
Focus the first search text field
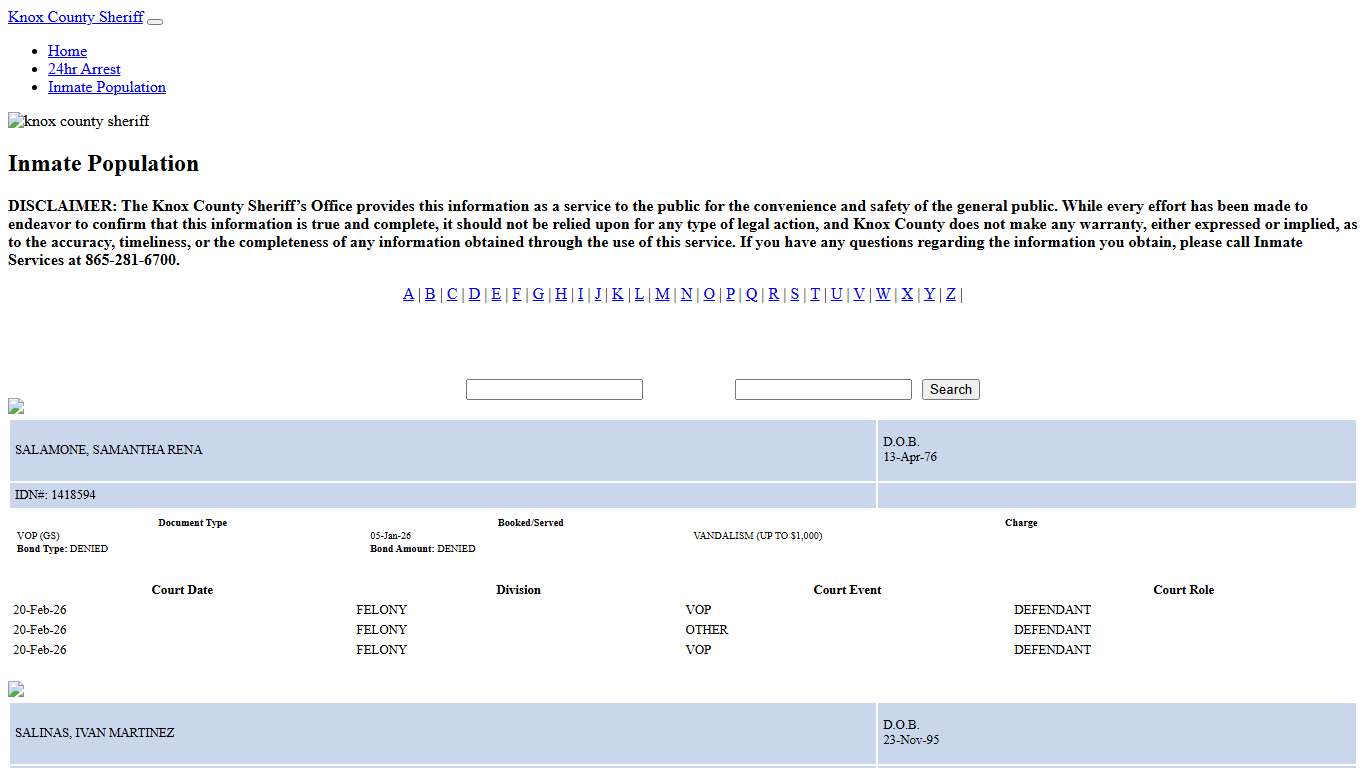pyautogui.click(x=554, y=389)
